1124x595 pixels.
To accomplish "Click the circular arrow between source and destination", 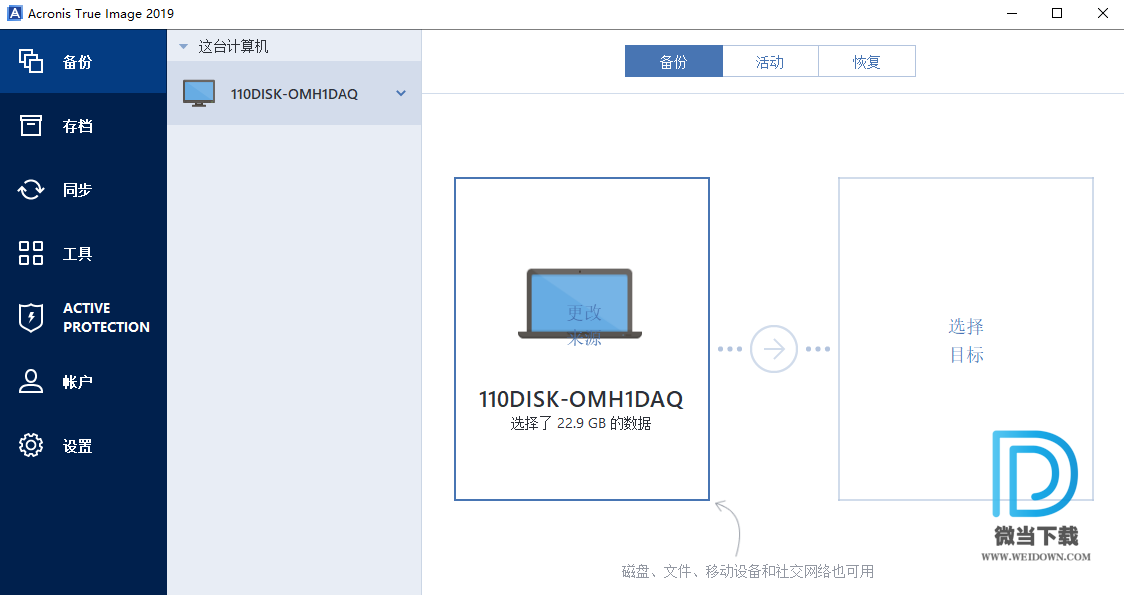I will (x=773, y=349).
